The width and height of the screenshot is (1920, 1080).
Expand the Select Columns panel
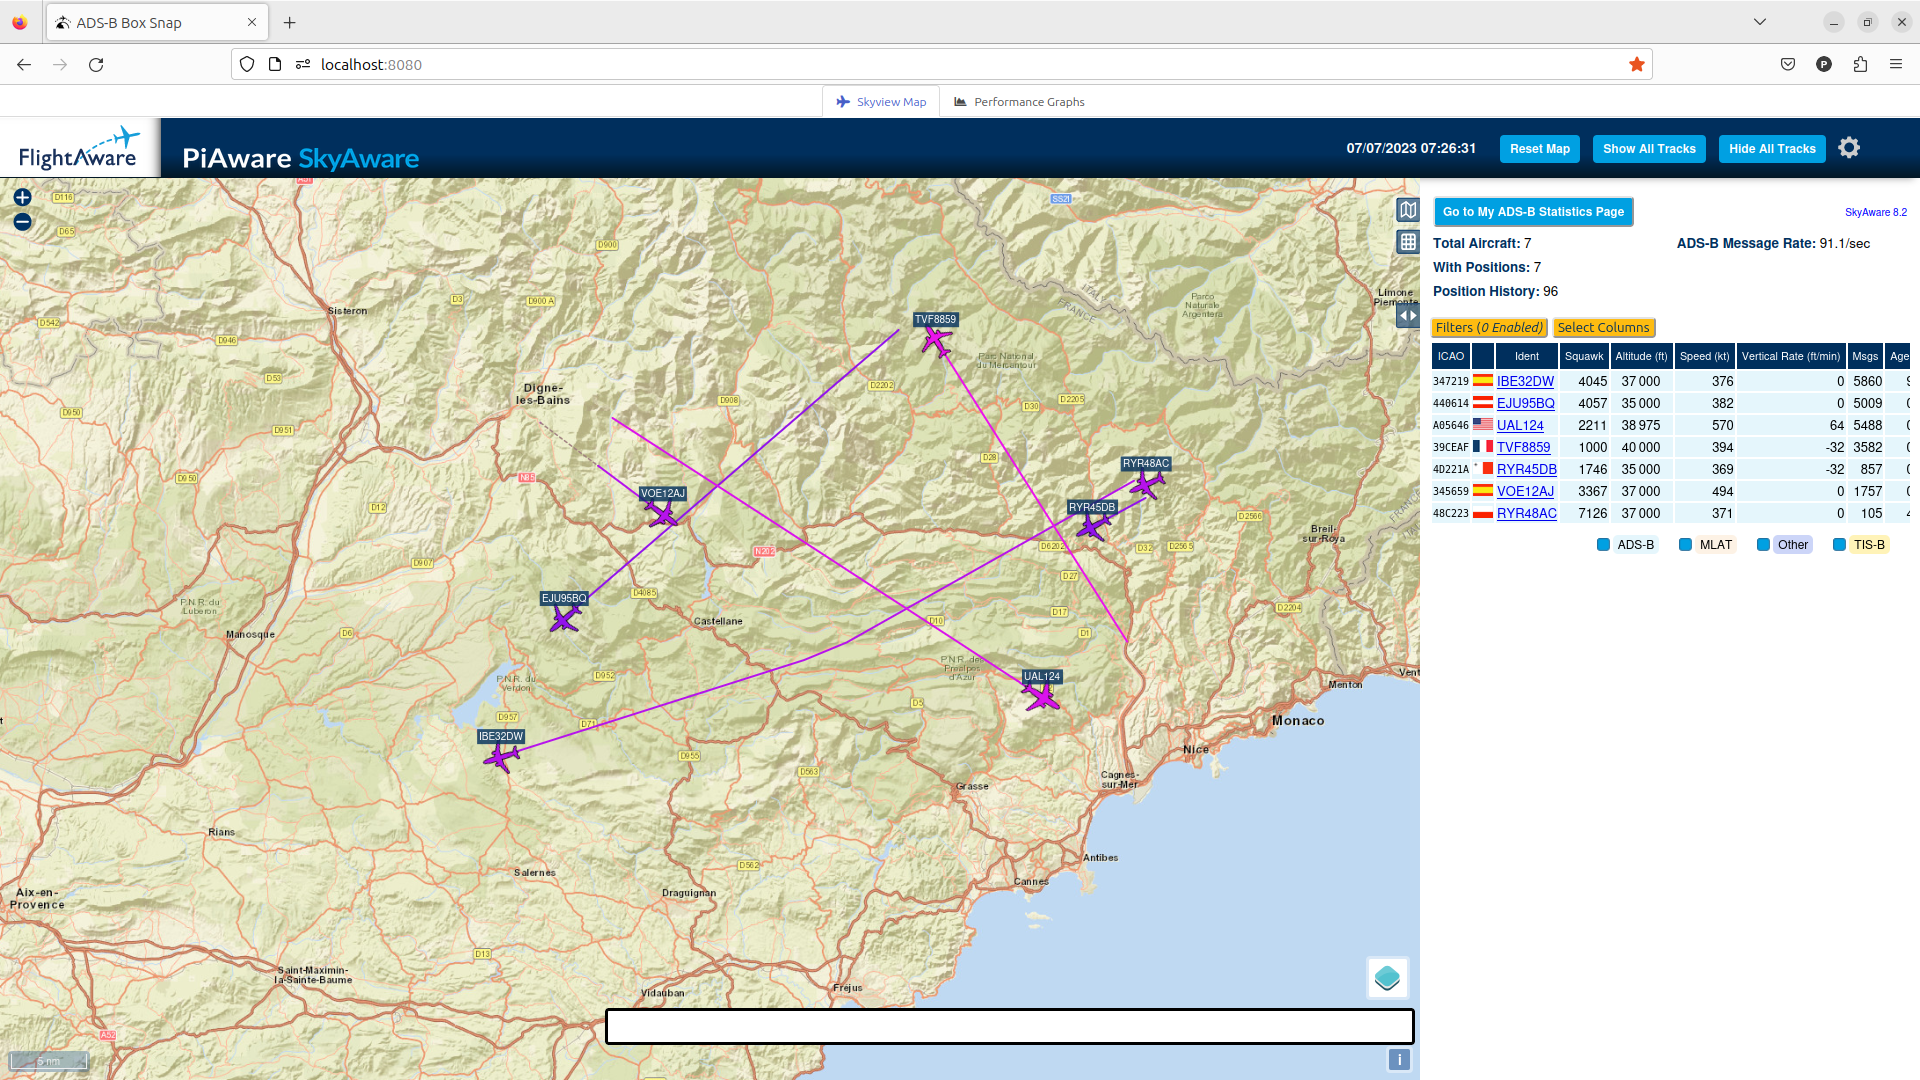click(x=1603, y=328)
